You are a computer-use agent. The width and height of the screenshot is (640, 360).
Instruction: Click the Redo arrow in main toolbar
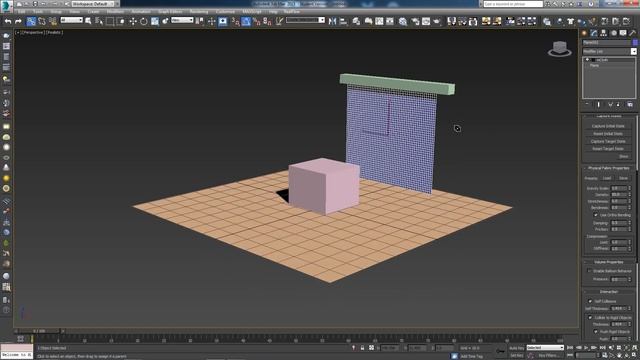[x=18, y=21]
